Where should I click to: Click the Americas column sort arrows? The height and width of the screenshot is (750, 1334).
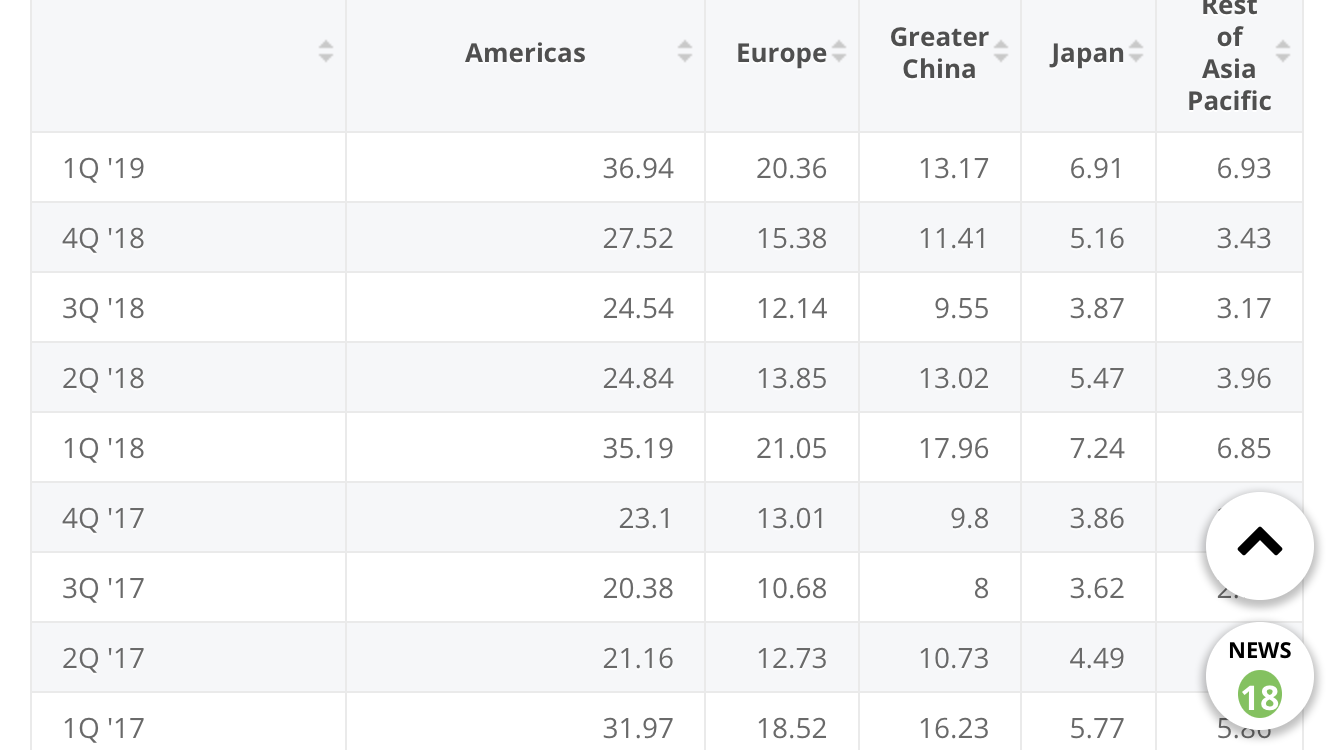(684, 51)
